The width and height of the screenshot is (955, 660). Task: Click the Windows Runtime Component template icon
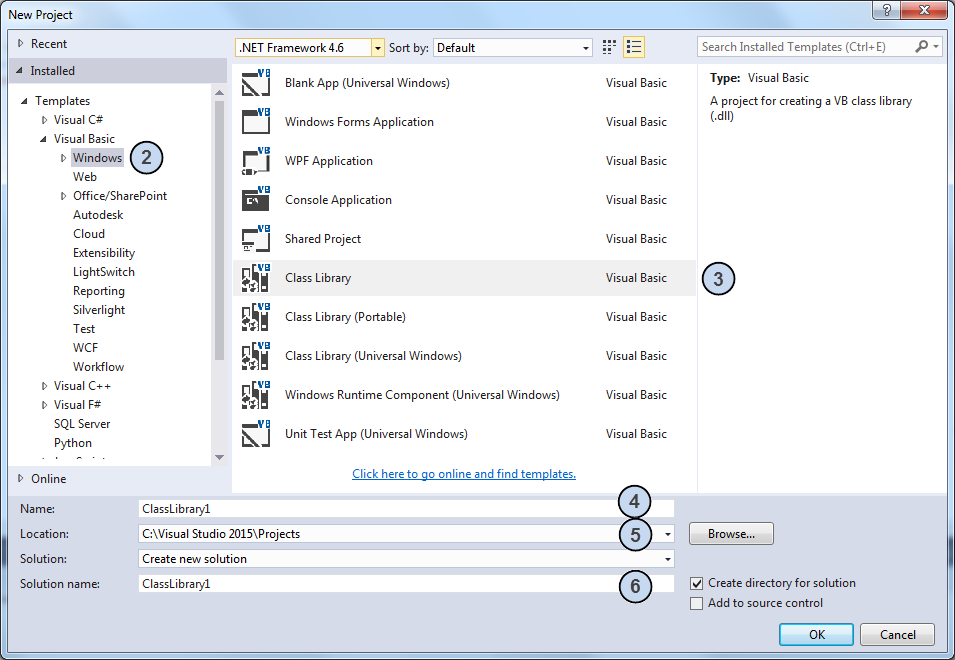pyautogui.click(x=256, y=395)
